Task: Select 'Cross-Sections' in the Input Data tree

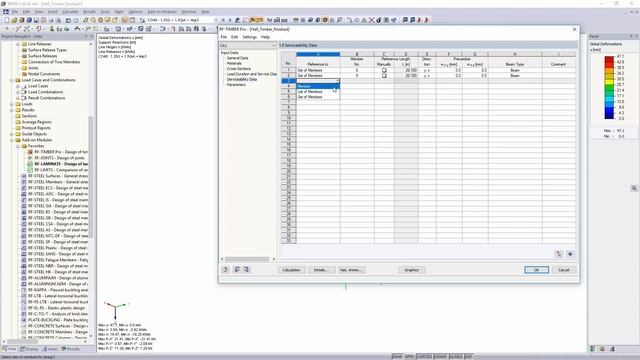Action: coord(239,69)
